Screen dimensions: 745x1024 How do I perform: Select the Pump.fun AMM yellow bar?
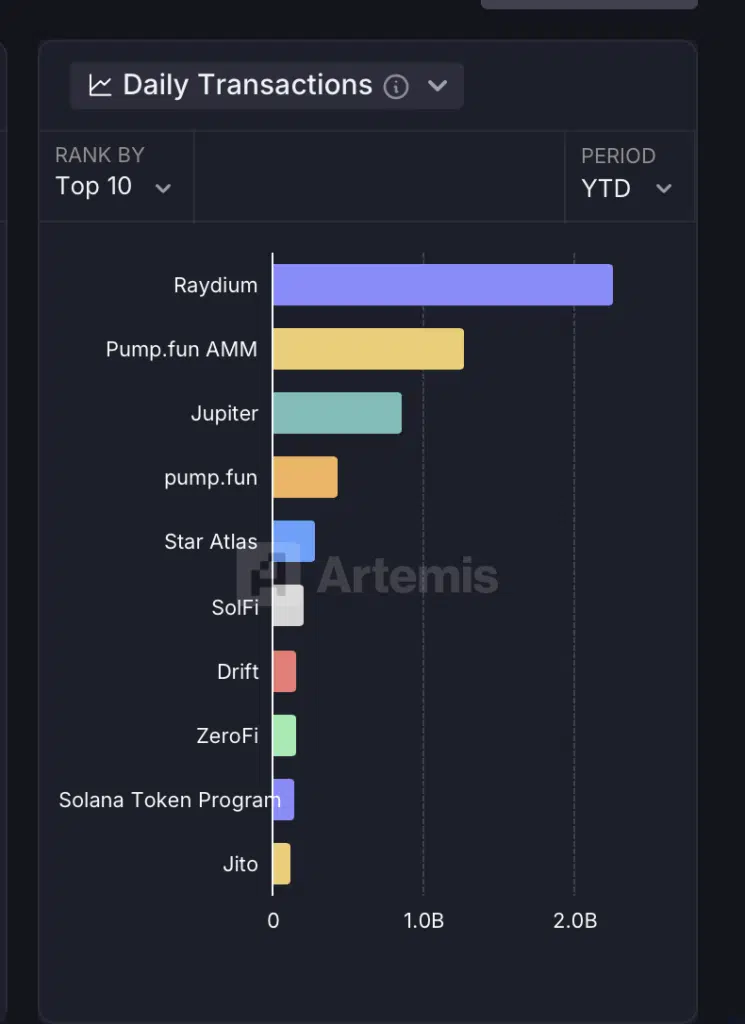[x=365, y=349]
